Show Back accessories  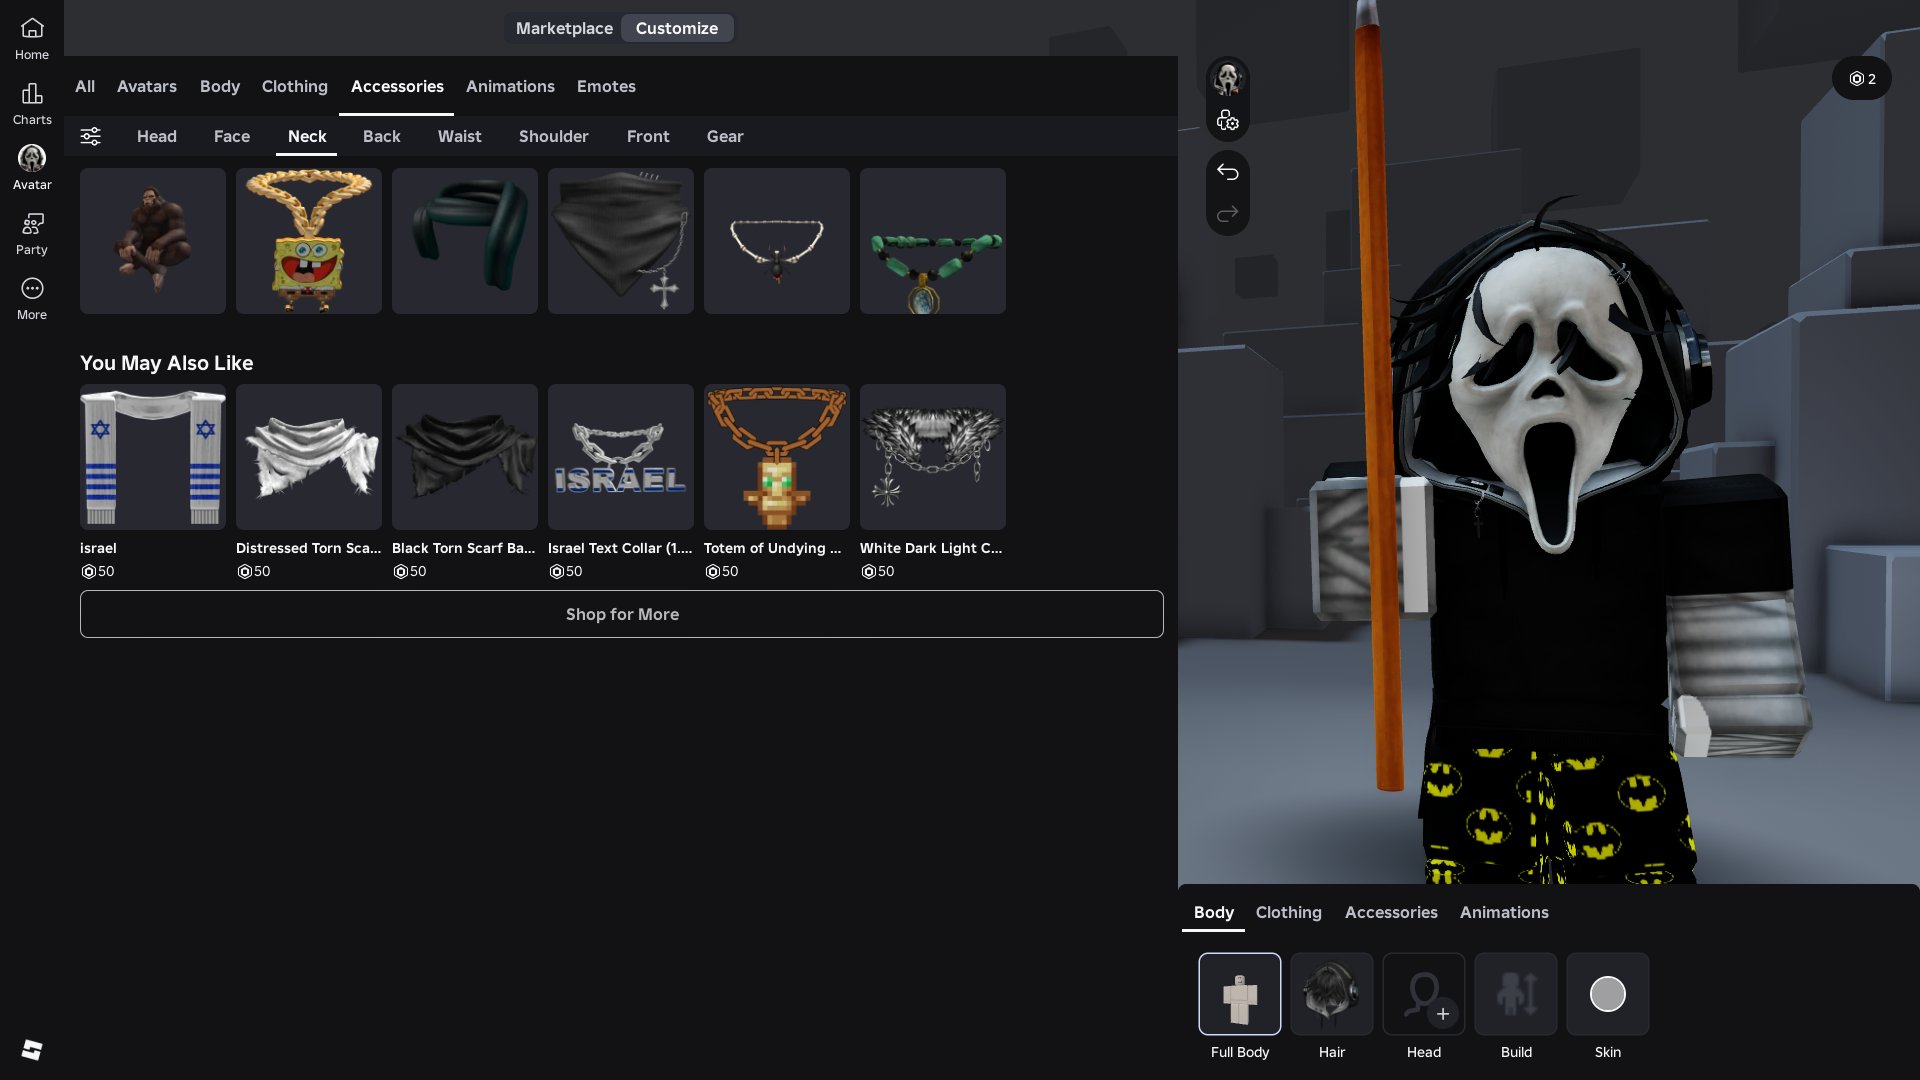[382, 136]
